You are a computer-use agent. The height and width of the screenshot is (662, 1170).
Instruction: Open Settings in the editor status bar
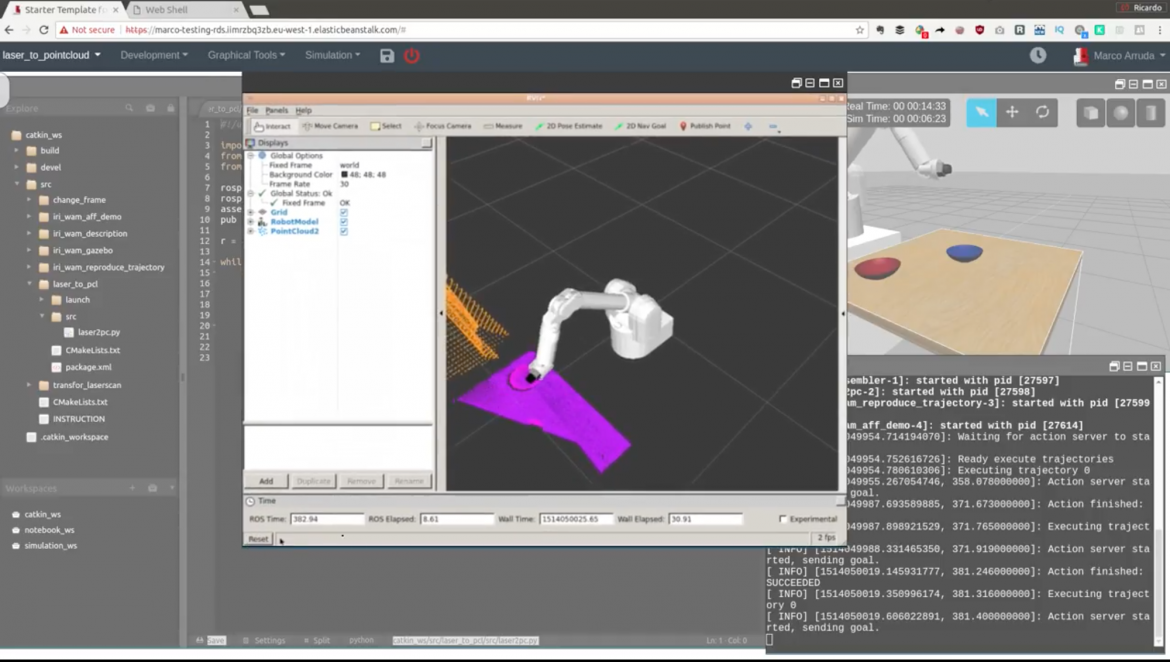[265, 640]
